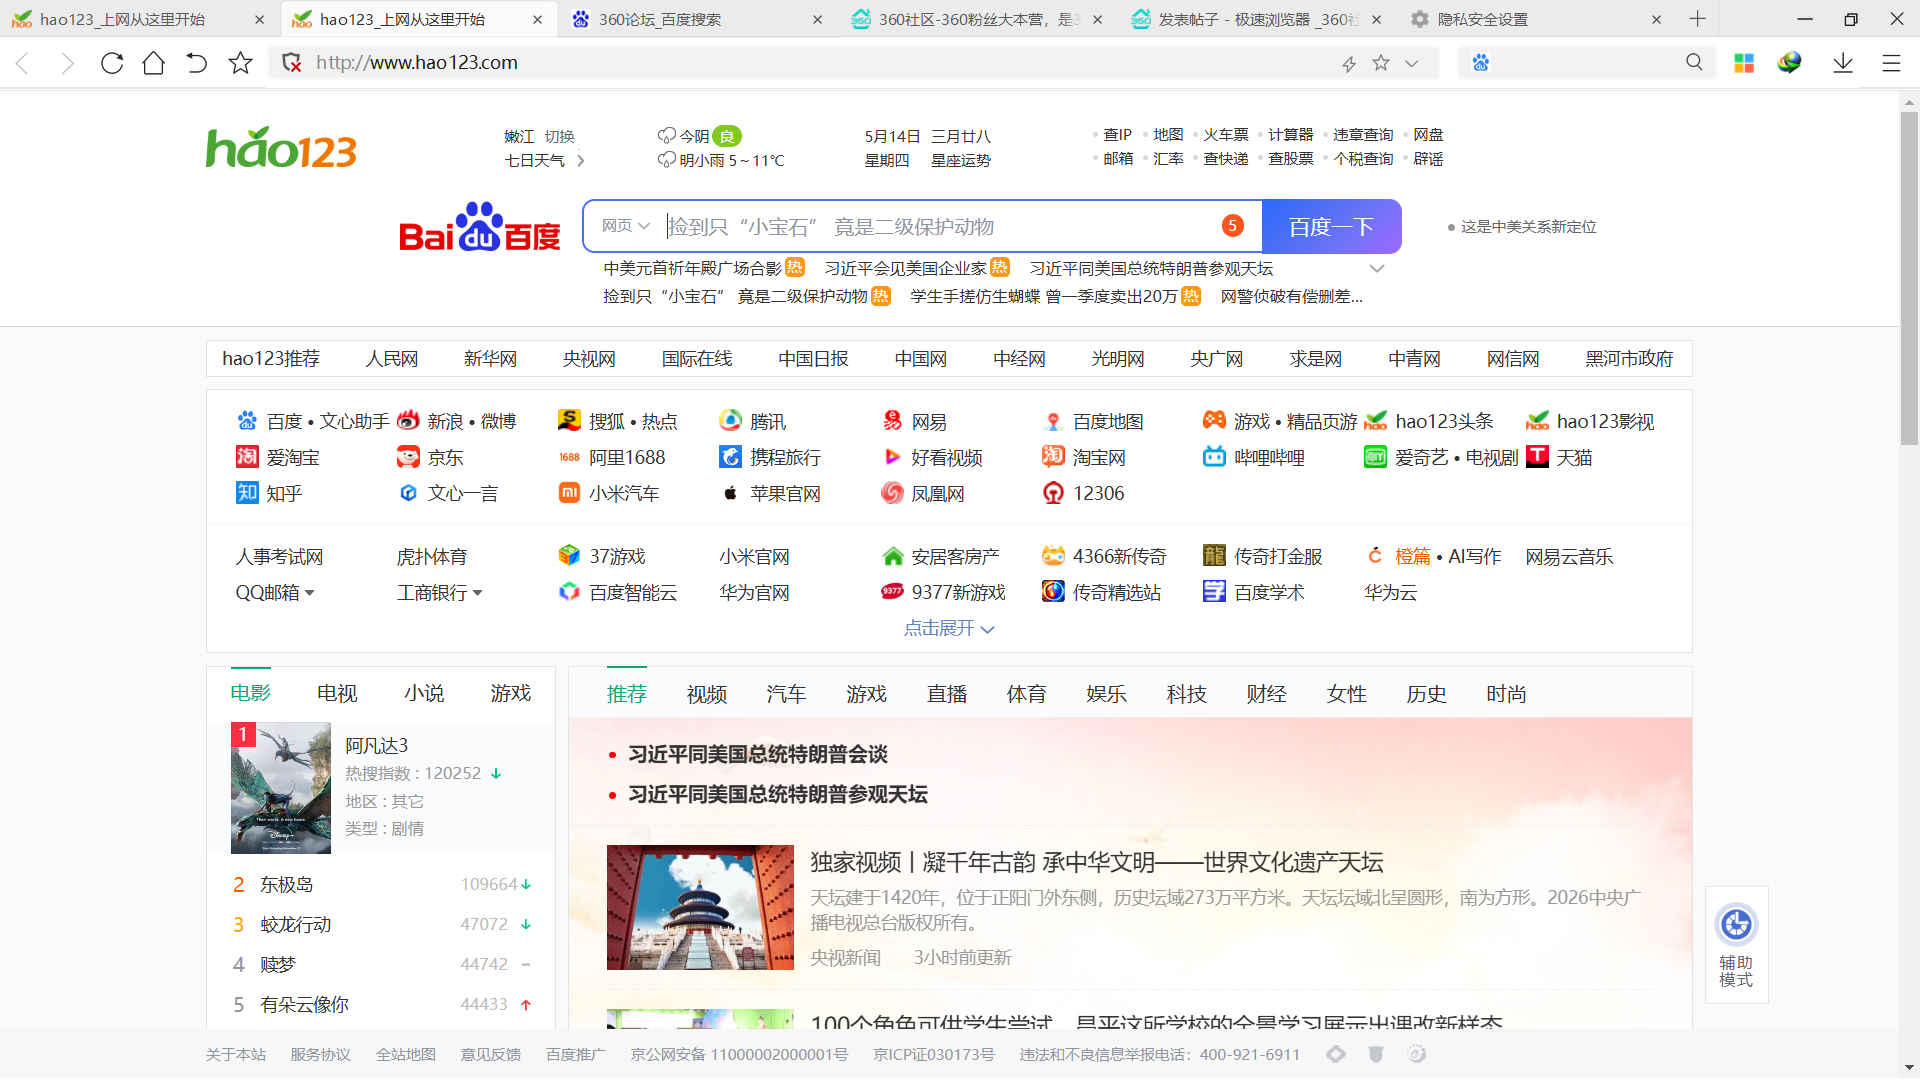Open the 网页 search type dropdown
The height and width of the screenshot is (1080, 1920).
coord(626,226)
